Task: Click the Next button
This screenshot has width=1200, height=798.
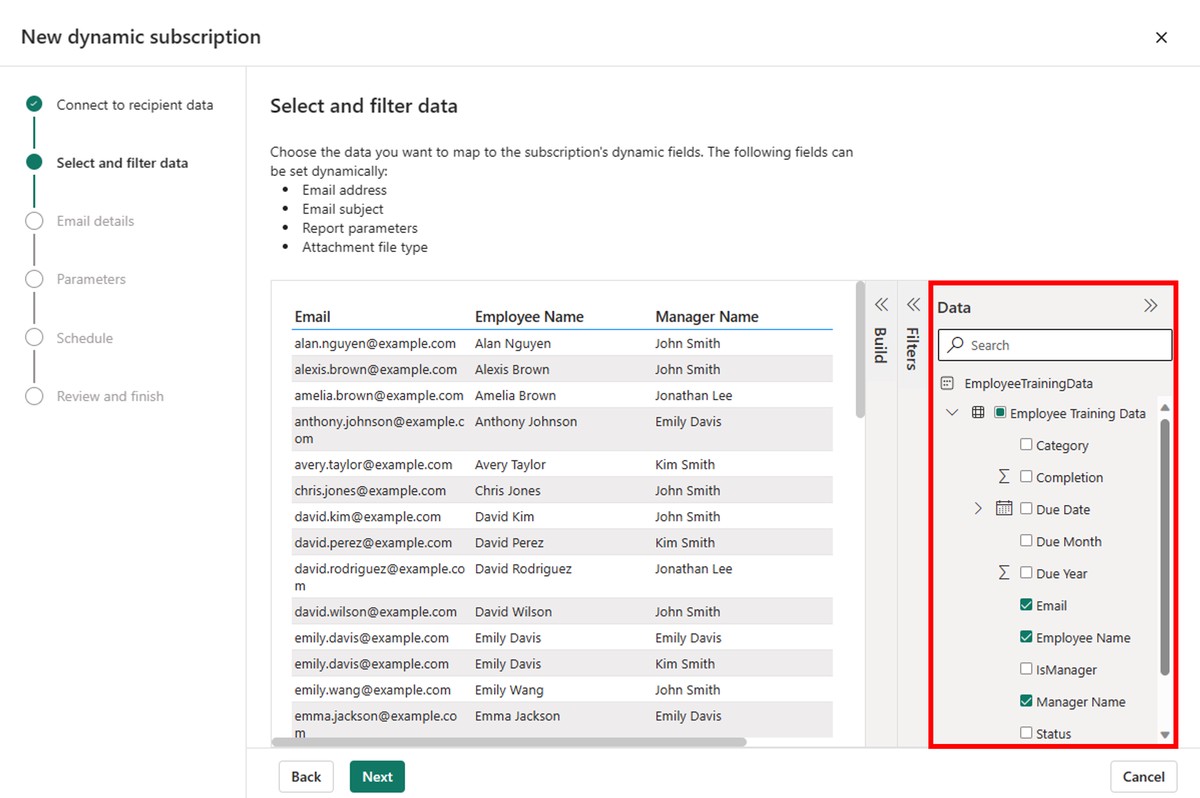Action: coord(377,777)
